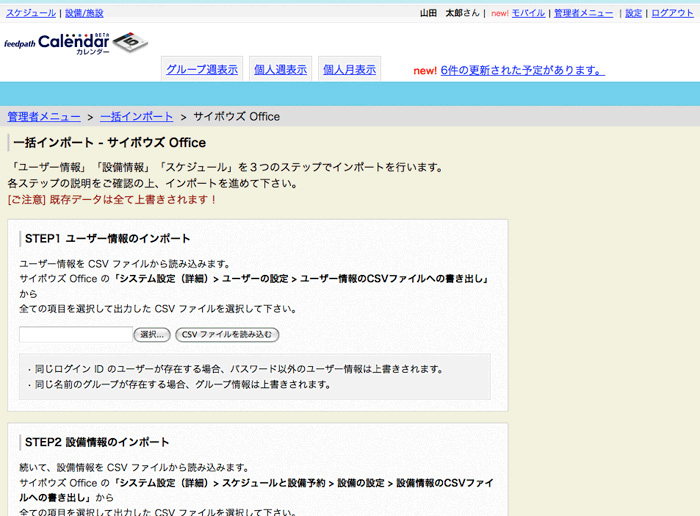Image resolution: width=700 pixels, height=516 pixels.
Task: Click the 一括インポート - サイボウズ Office heading
Action: [110, 143]
